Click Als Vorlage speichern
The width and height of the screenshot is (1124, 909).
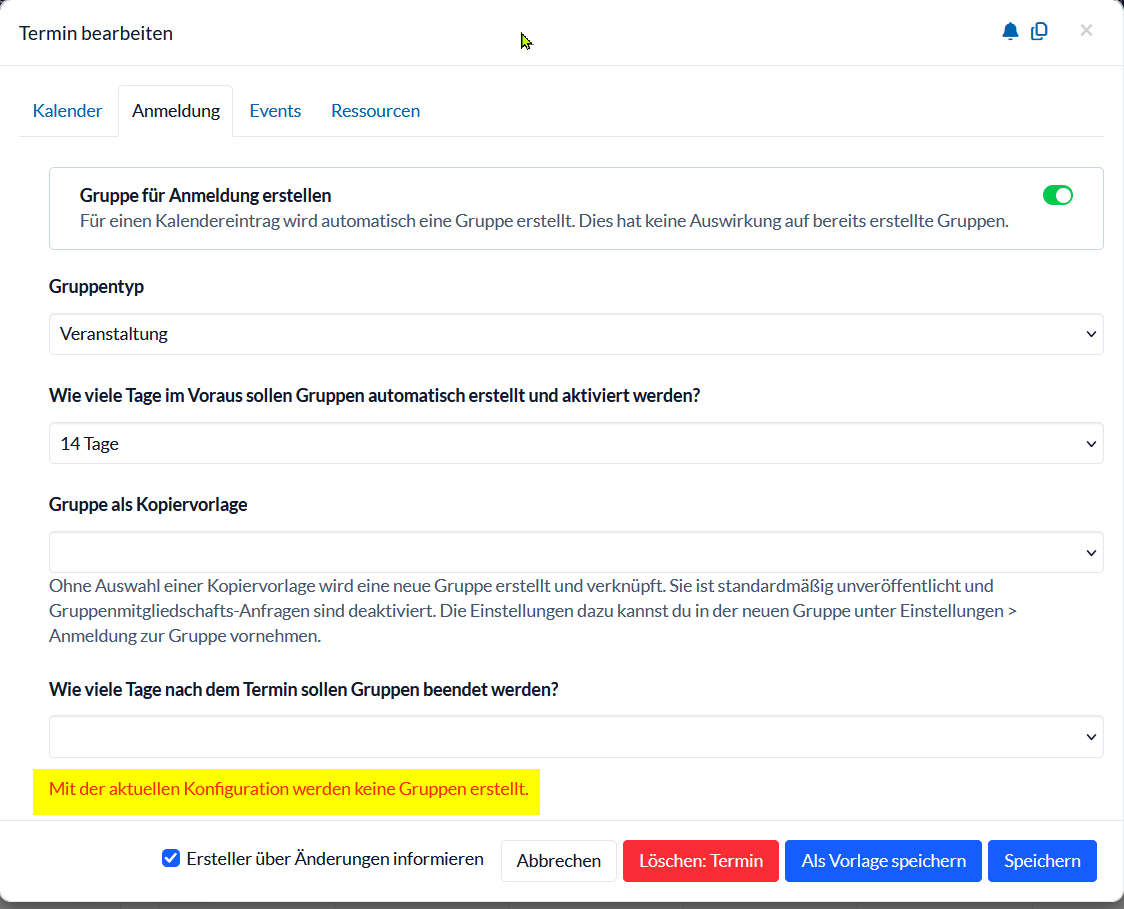pyautogui.click(x=883, y=861)
